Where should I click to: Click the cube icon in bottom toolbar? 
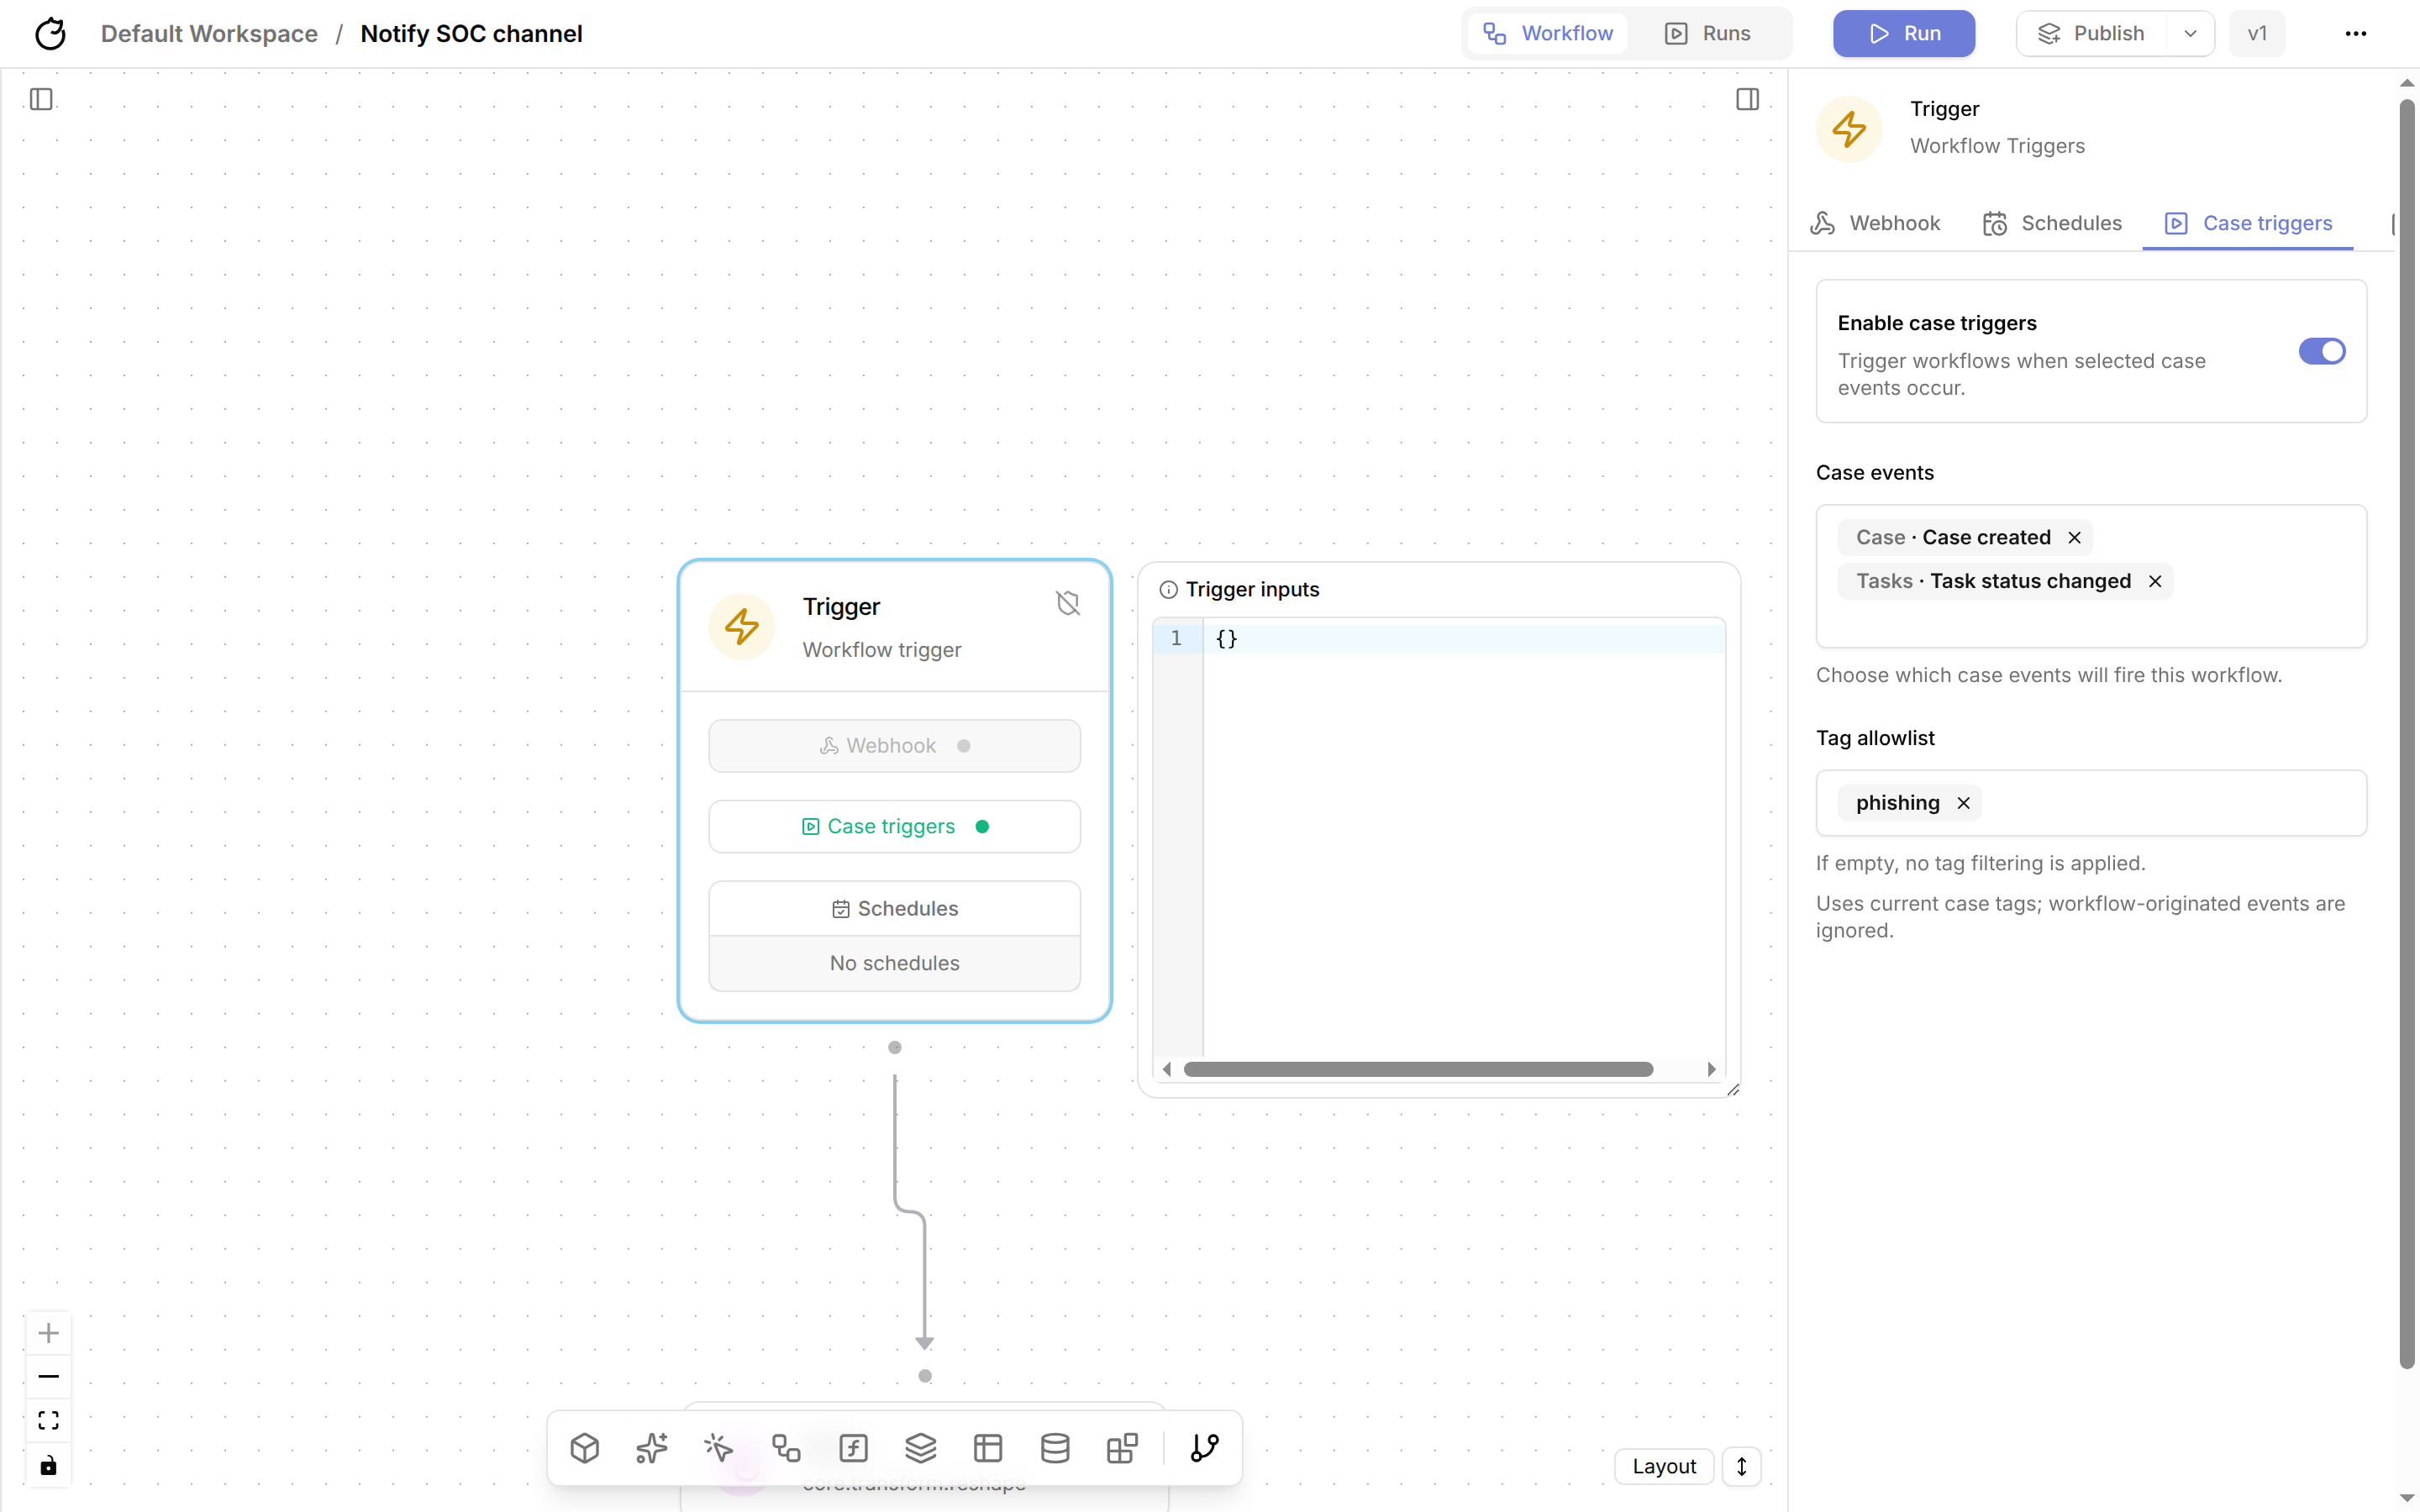pos(585,1448)
